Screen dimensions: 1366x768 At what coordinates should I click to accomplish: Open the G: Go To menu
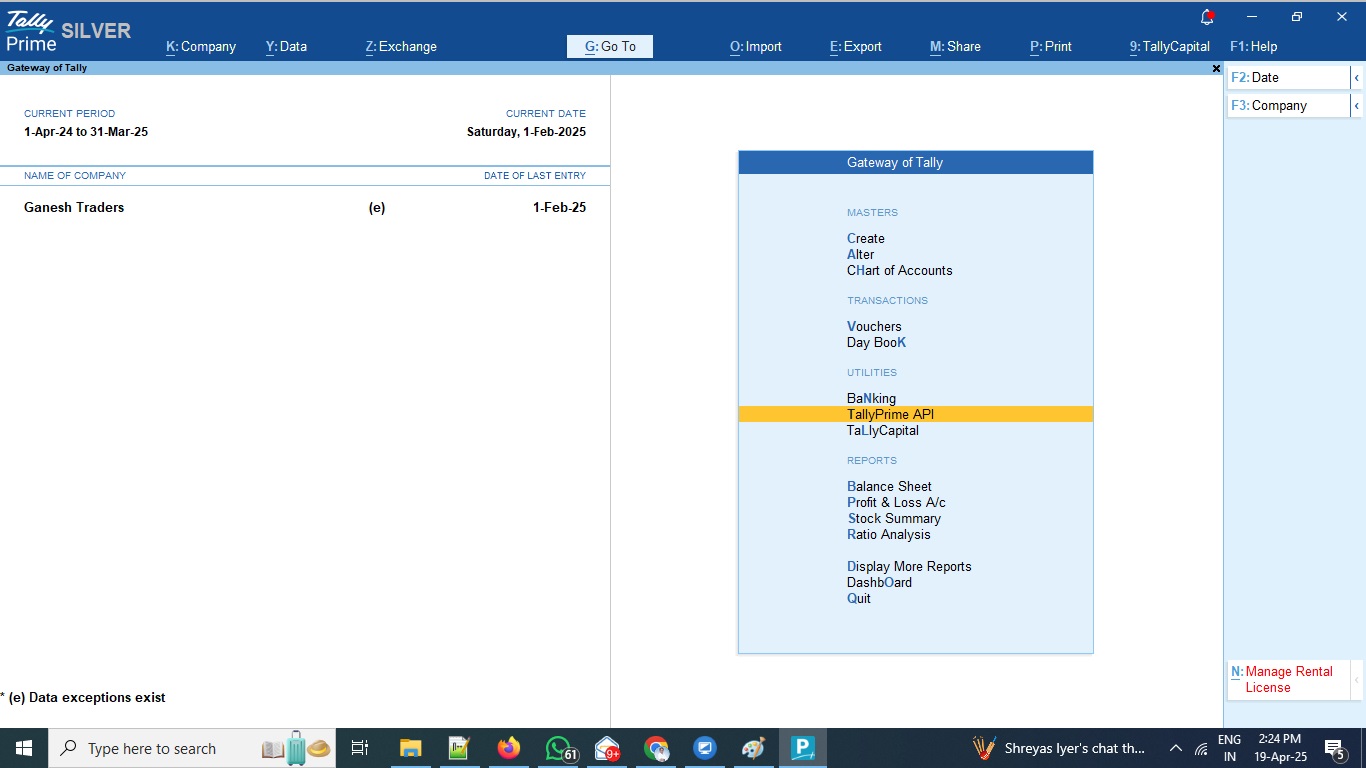click(610, 47)
